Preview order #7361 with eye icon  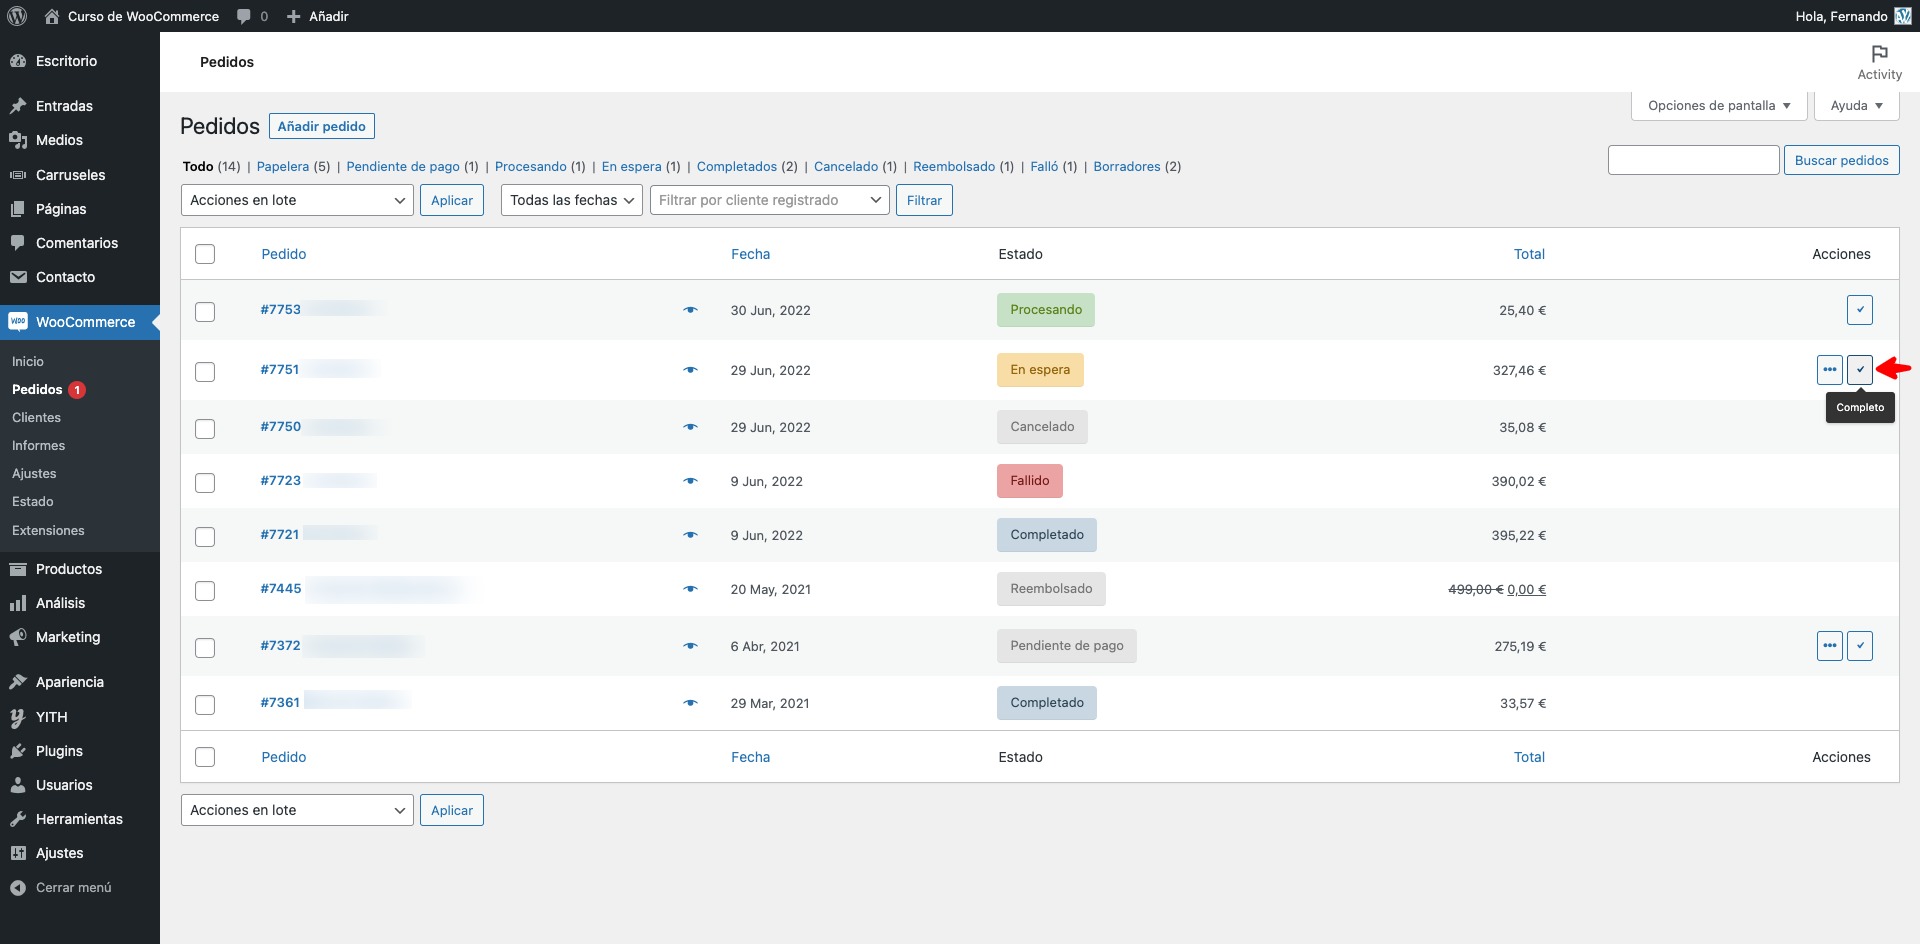point(690,703)
